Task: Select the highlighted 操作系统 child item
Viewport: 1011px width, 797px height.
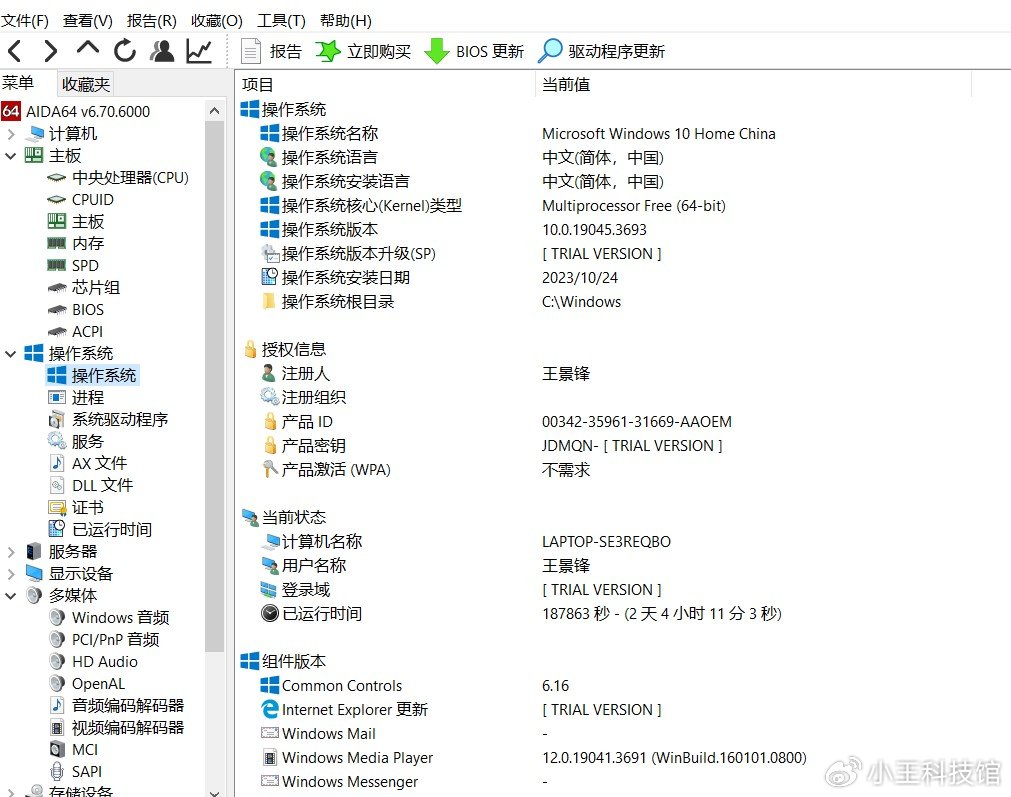Action: 93,375
